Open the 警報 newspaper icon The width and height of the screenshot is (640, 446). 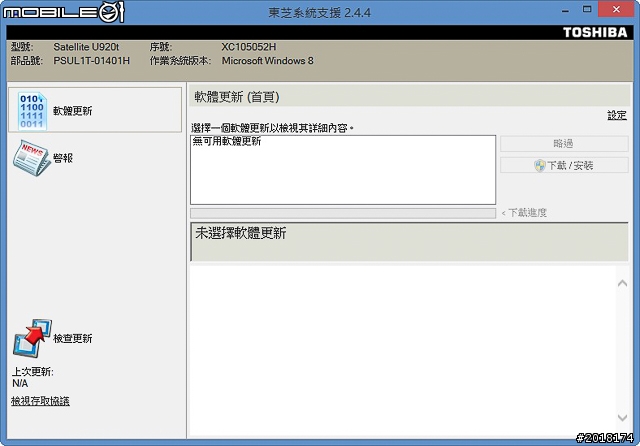click(x=31, y=158)
